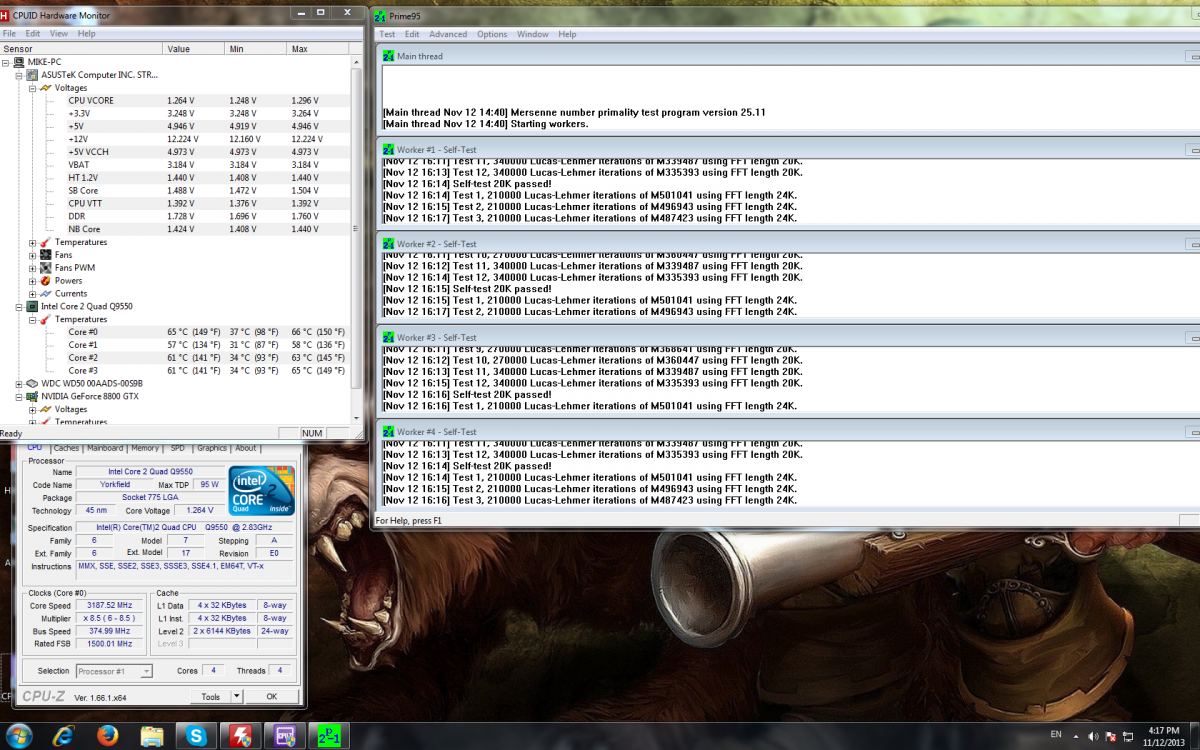Screen dimensions: 1200x750
Task: Switch to Prime95 via its taskbar button
Action: coord(328,736)
